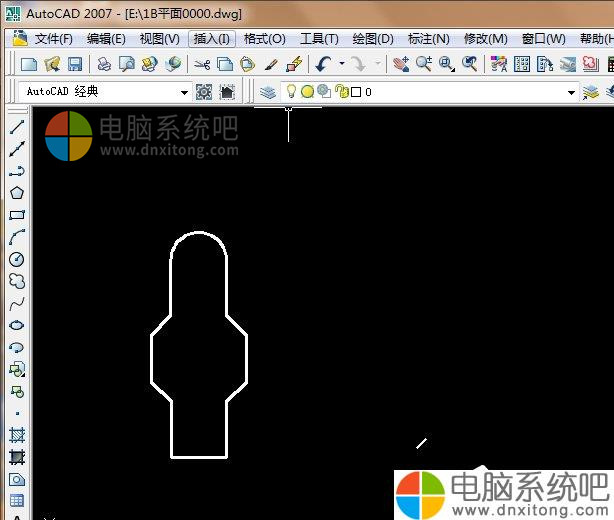Click the Cut scissors icon
Image resolution: width=614 pixels, height=520 pixels.
point(202,64)
